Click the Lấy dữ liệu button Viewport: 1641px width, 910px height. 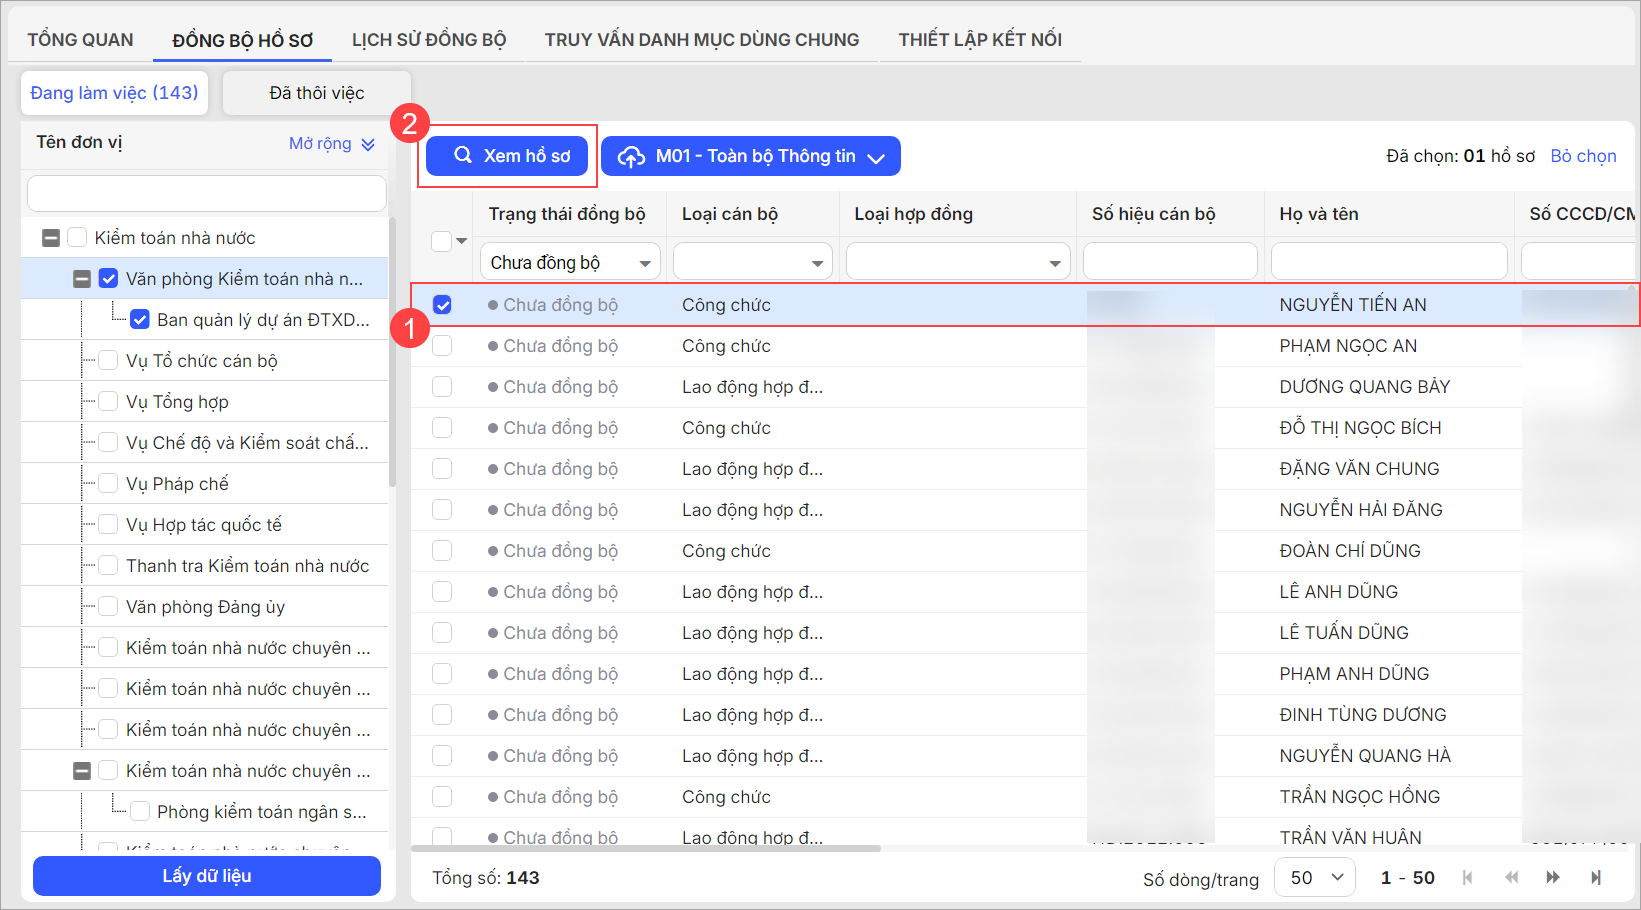(207, 876)
